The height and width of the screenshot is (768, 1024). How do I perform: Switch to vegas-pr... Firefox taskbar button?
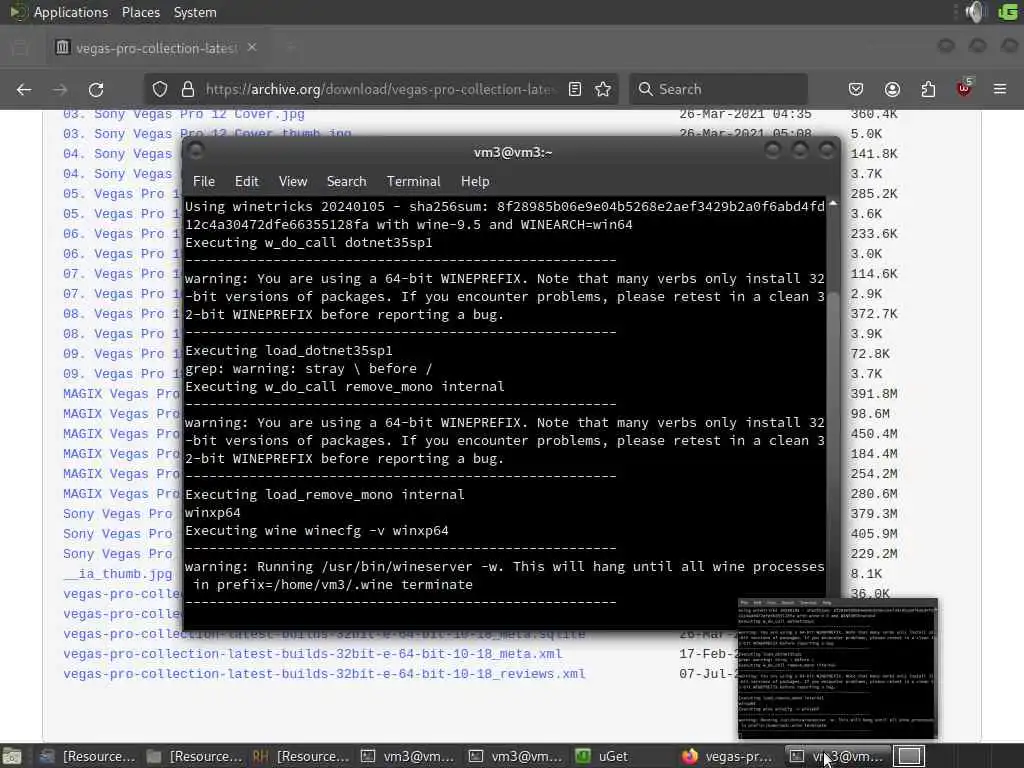pyautogui.click(x=726, y=756)
